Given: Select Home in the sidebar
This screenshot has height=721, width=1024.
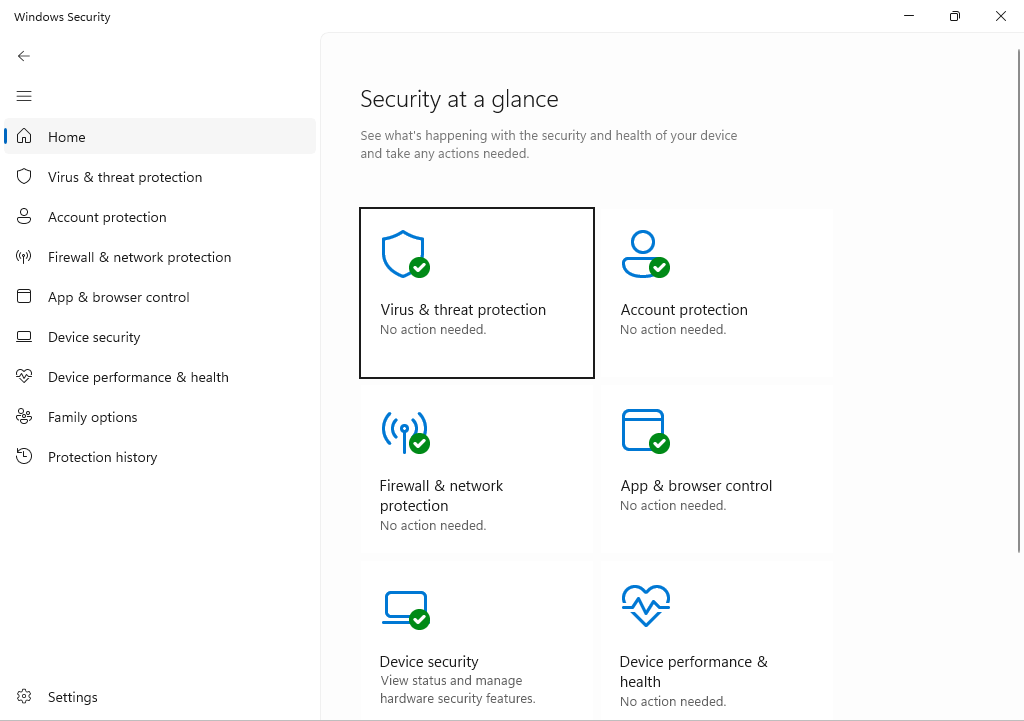Looking at the screenshot, I should coord(67,137).
